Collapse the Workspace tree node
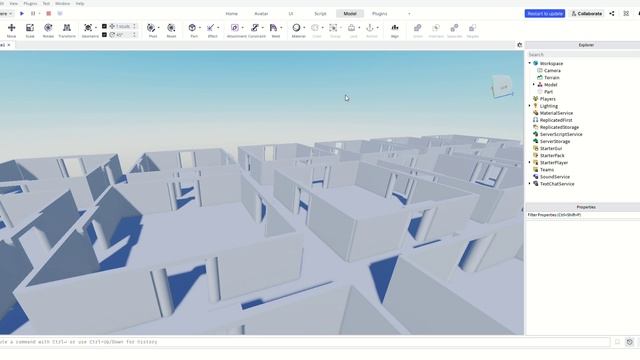Screen dimensions: 640x360 (530, 63)
